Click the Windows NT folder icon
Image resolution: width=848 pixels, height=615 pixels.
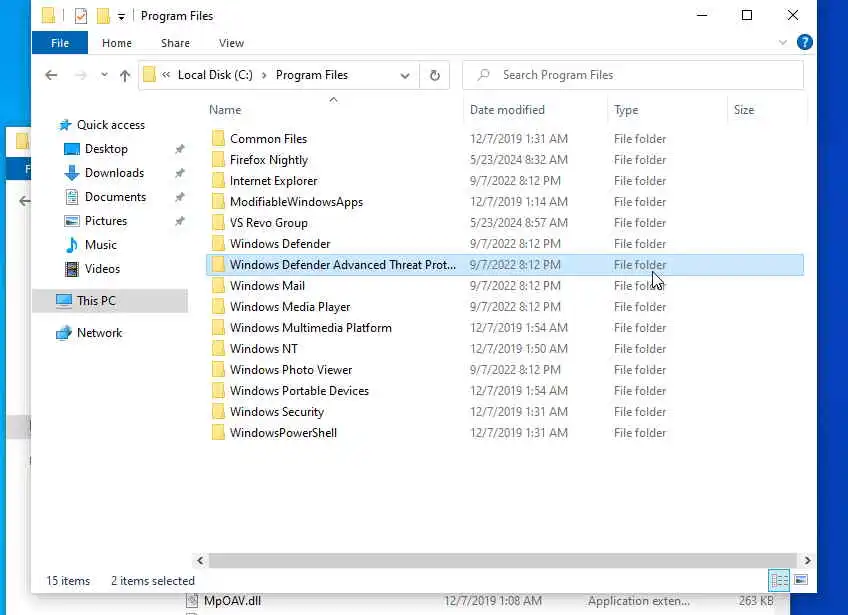pos(218,349)
